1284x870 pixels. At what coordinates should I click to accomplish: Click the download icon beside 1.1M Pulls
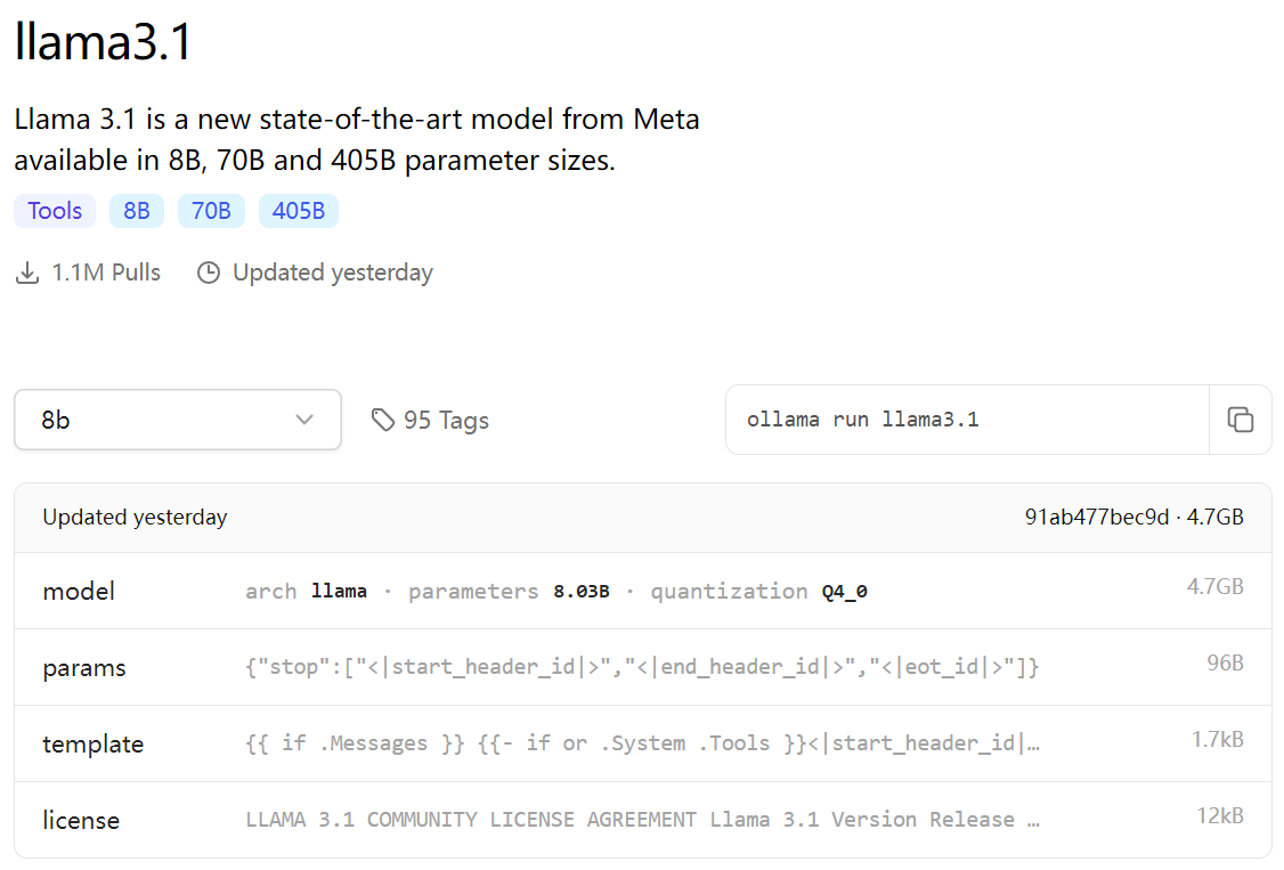(28, 272)
